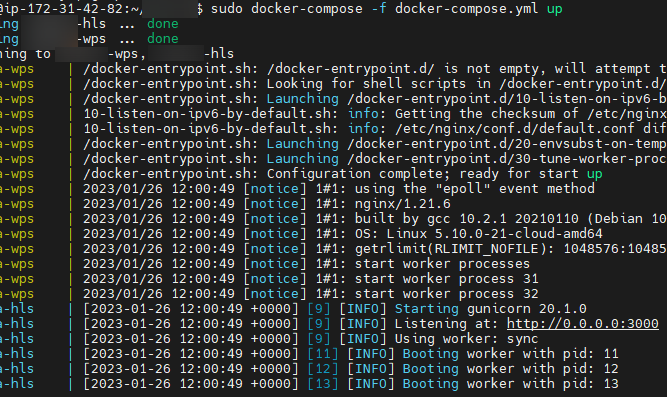This screenshot has height=397, width=667.
Task: Click the "sudo docker-compose -f docker-compose.yml up" command
Action: [x=386, y=9]
